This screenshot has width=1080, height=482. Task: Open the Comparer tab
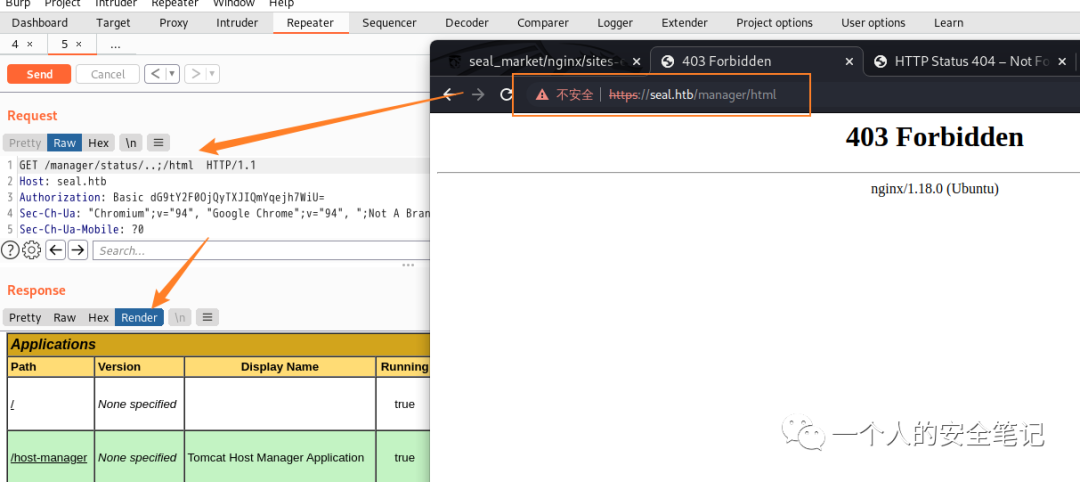[x=543, y=23]
